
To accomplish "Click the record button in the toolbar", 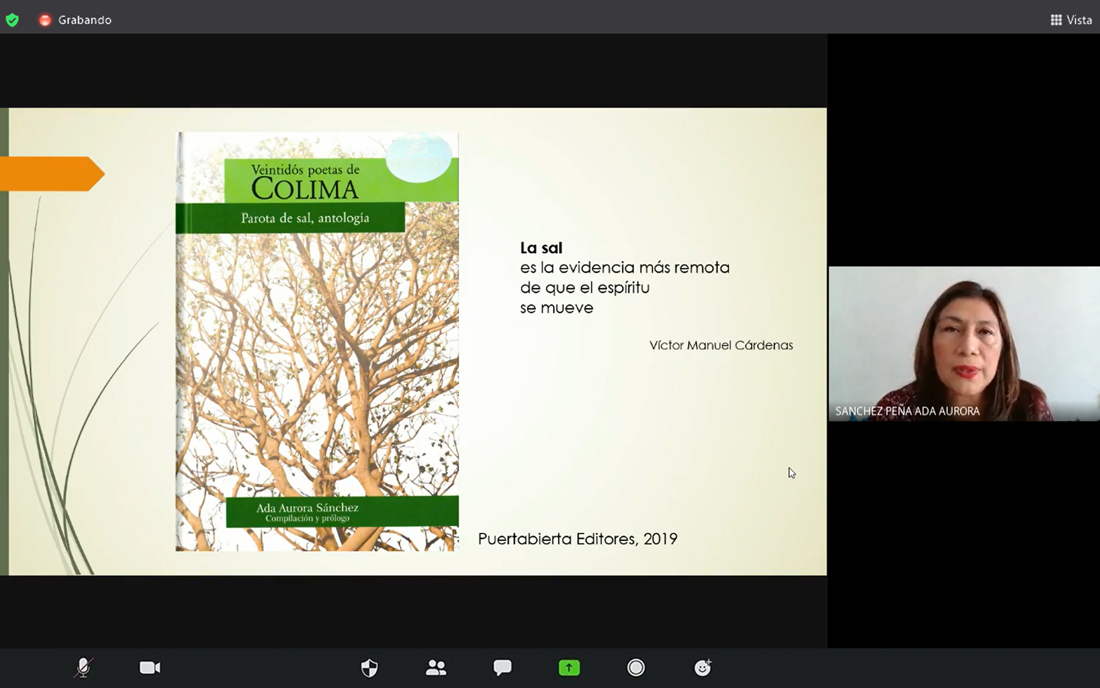I will (636, 668).
